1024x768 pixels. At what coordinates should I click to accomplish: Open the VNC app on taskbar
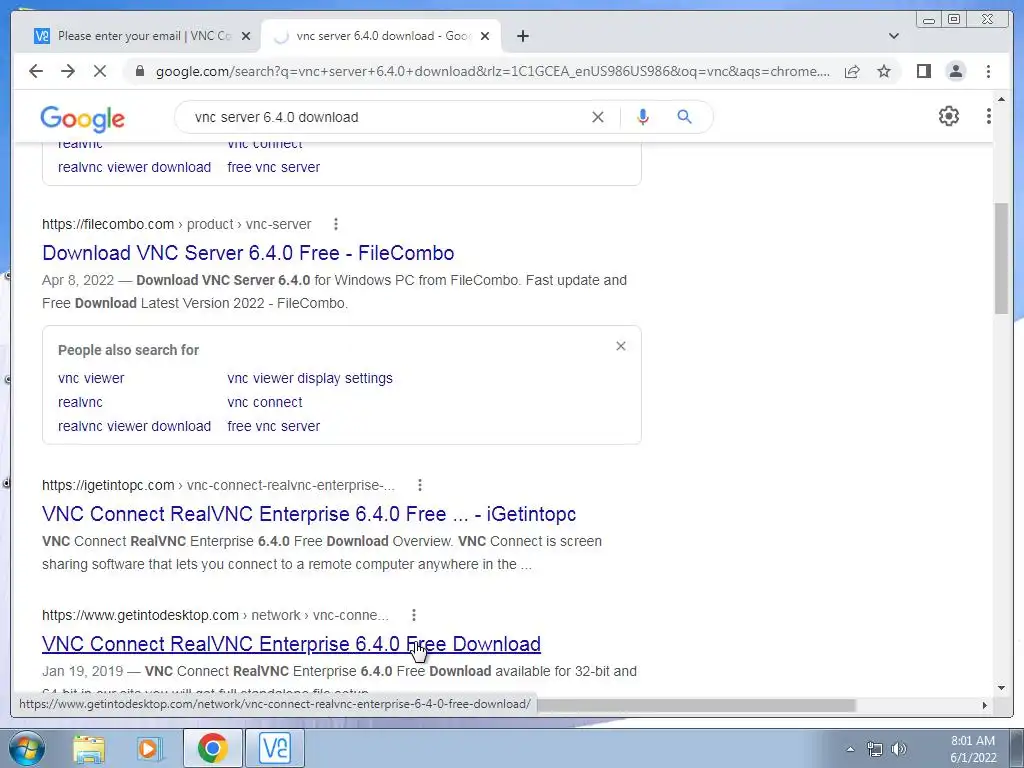click(x=274, y=748)
